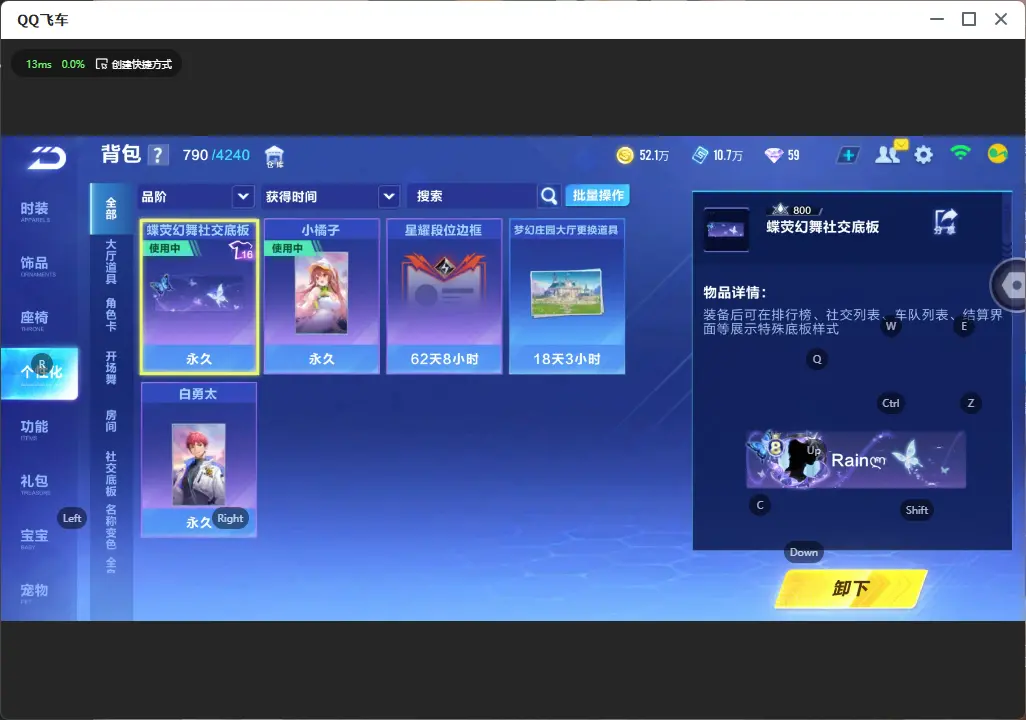
Task: Click the 0.0% usage indicator
Action: tap(73, 64)
